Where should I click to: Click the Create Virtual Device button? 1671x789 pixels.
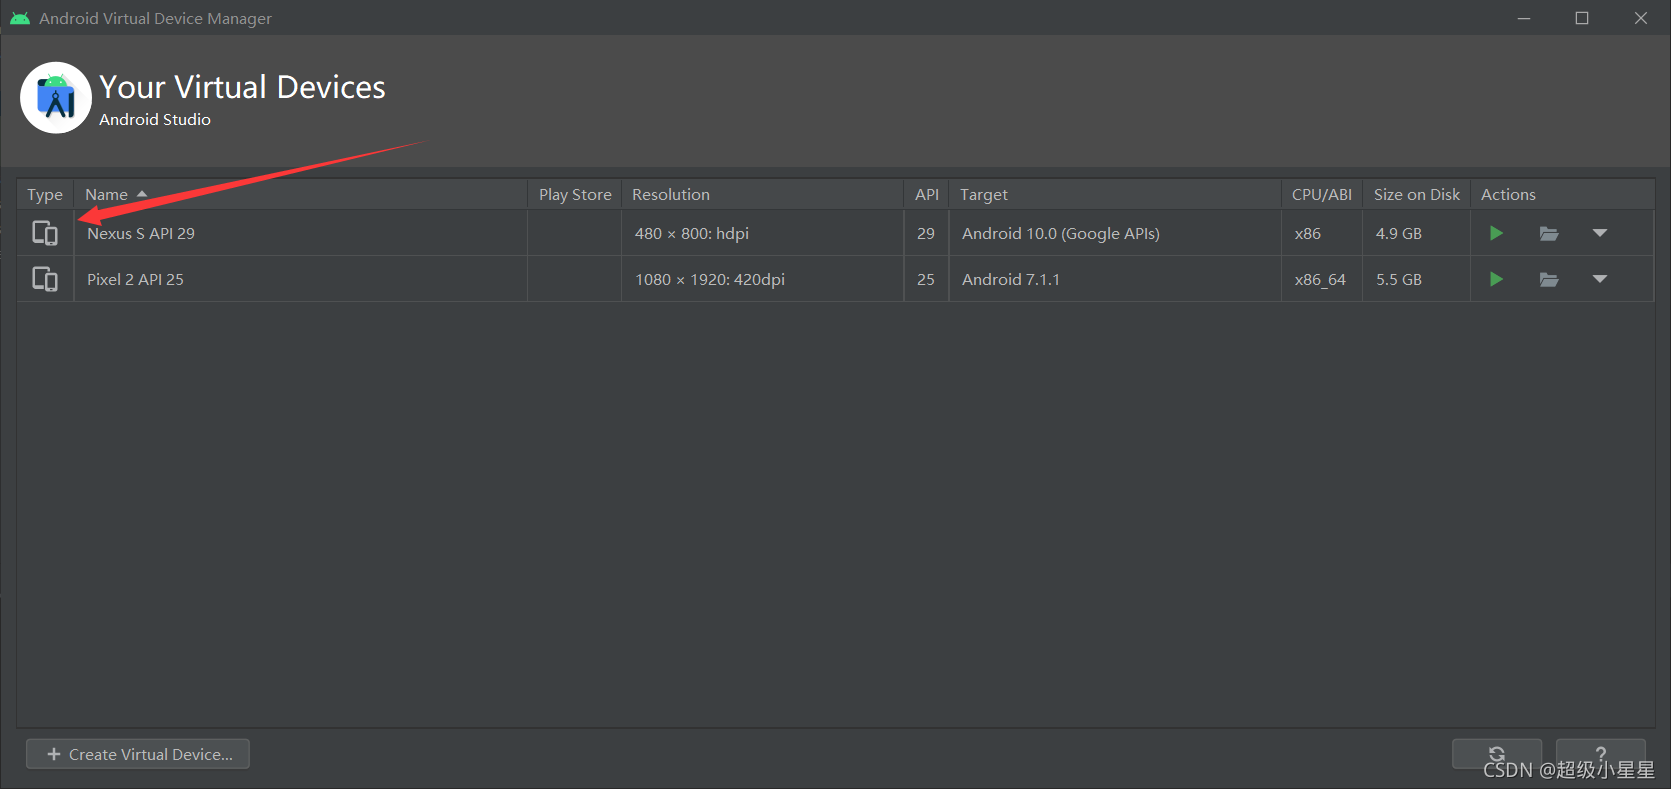(x=138, y=754)
